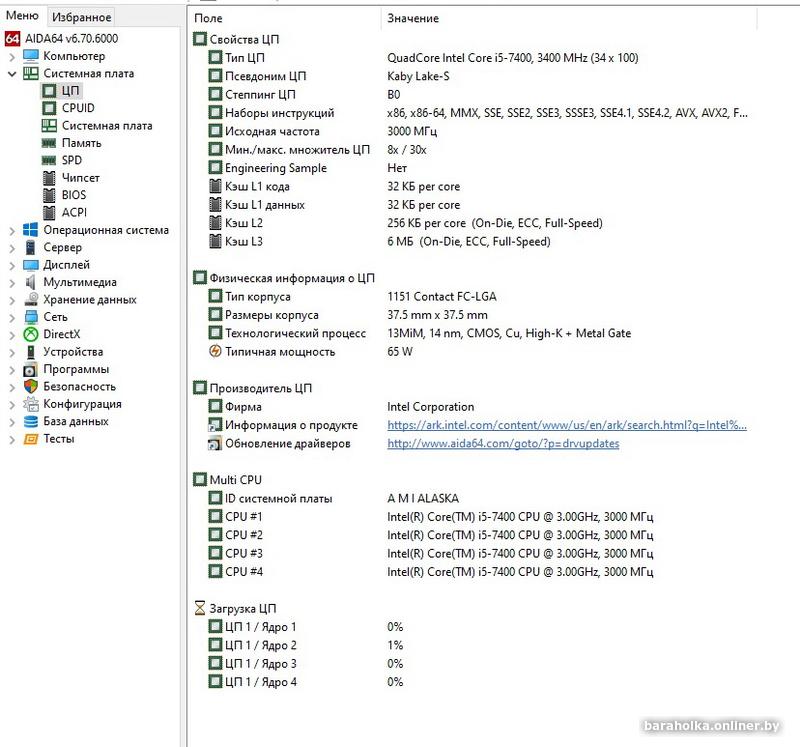Image resolution: width=800 pixels, height=747 pixels.
Task: Expand the Дисплей tree node
Action: coord(12,265)
